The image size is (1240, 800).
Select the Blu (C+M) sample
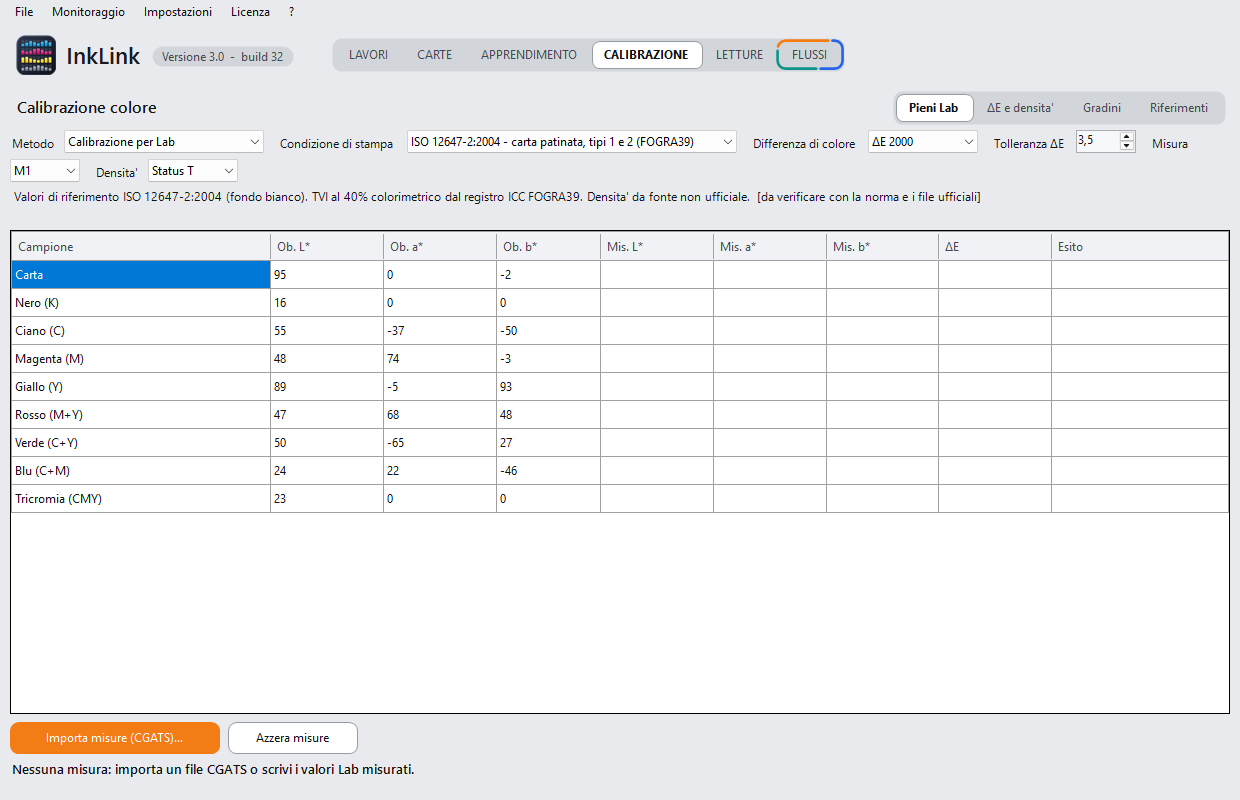click(141, 471)
